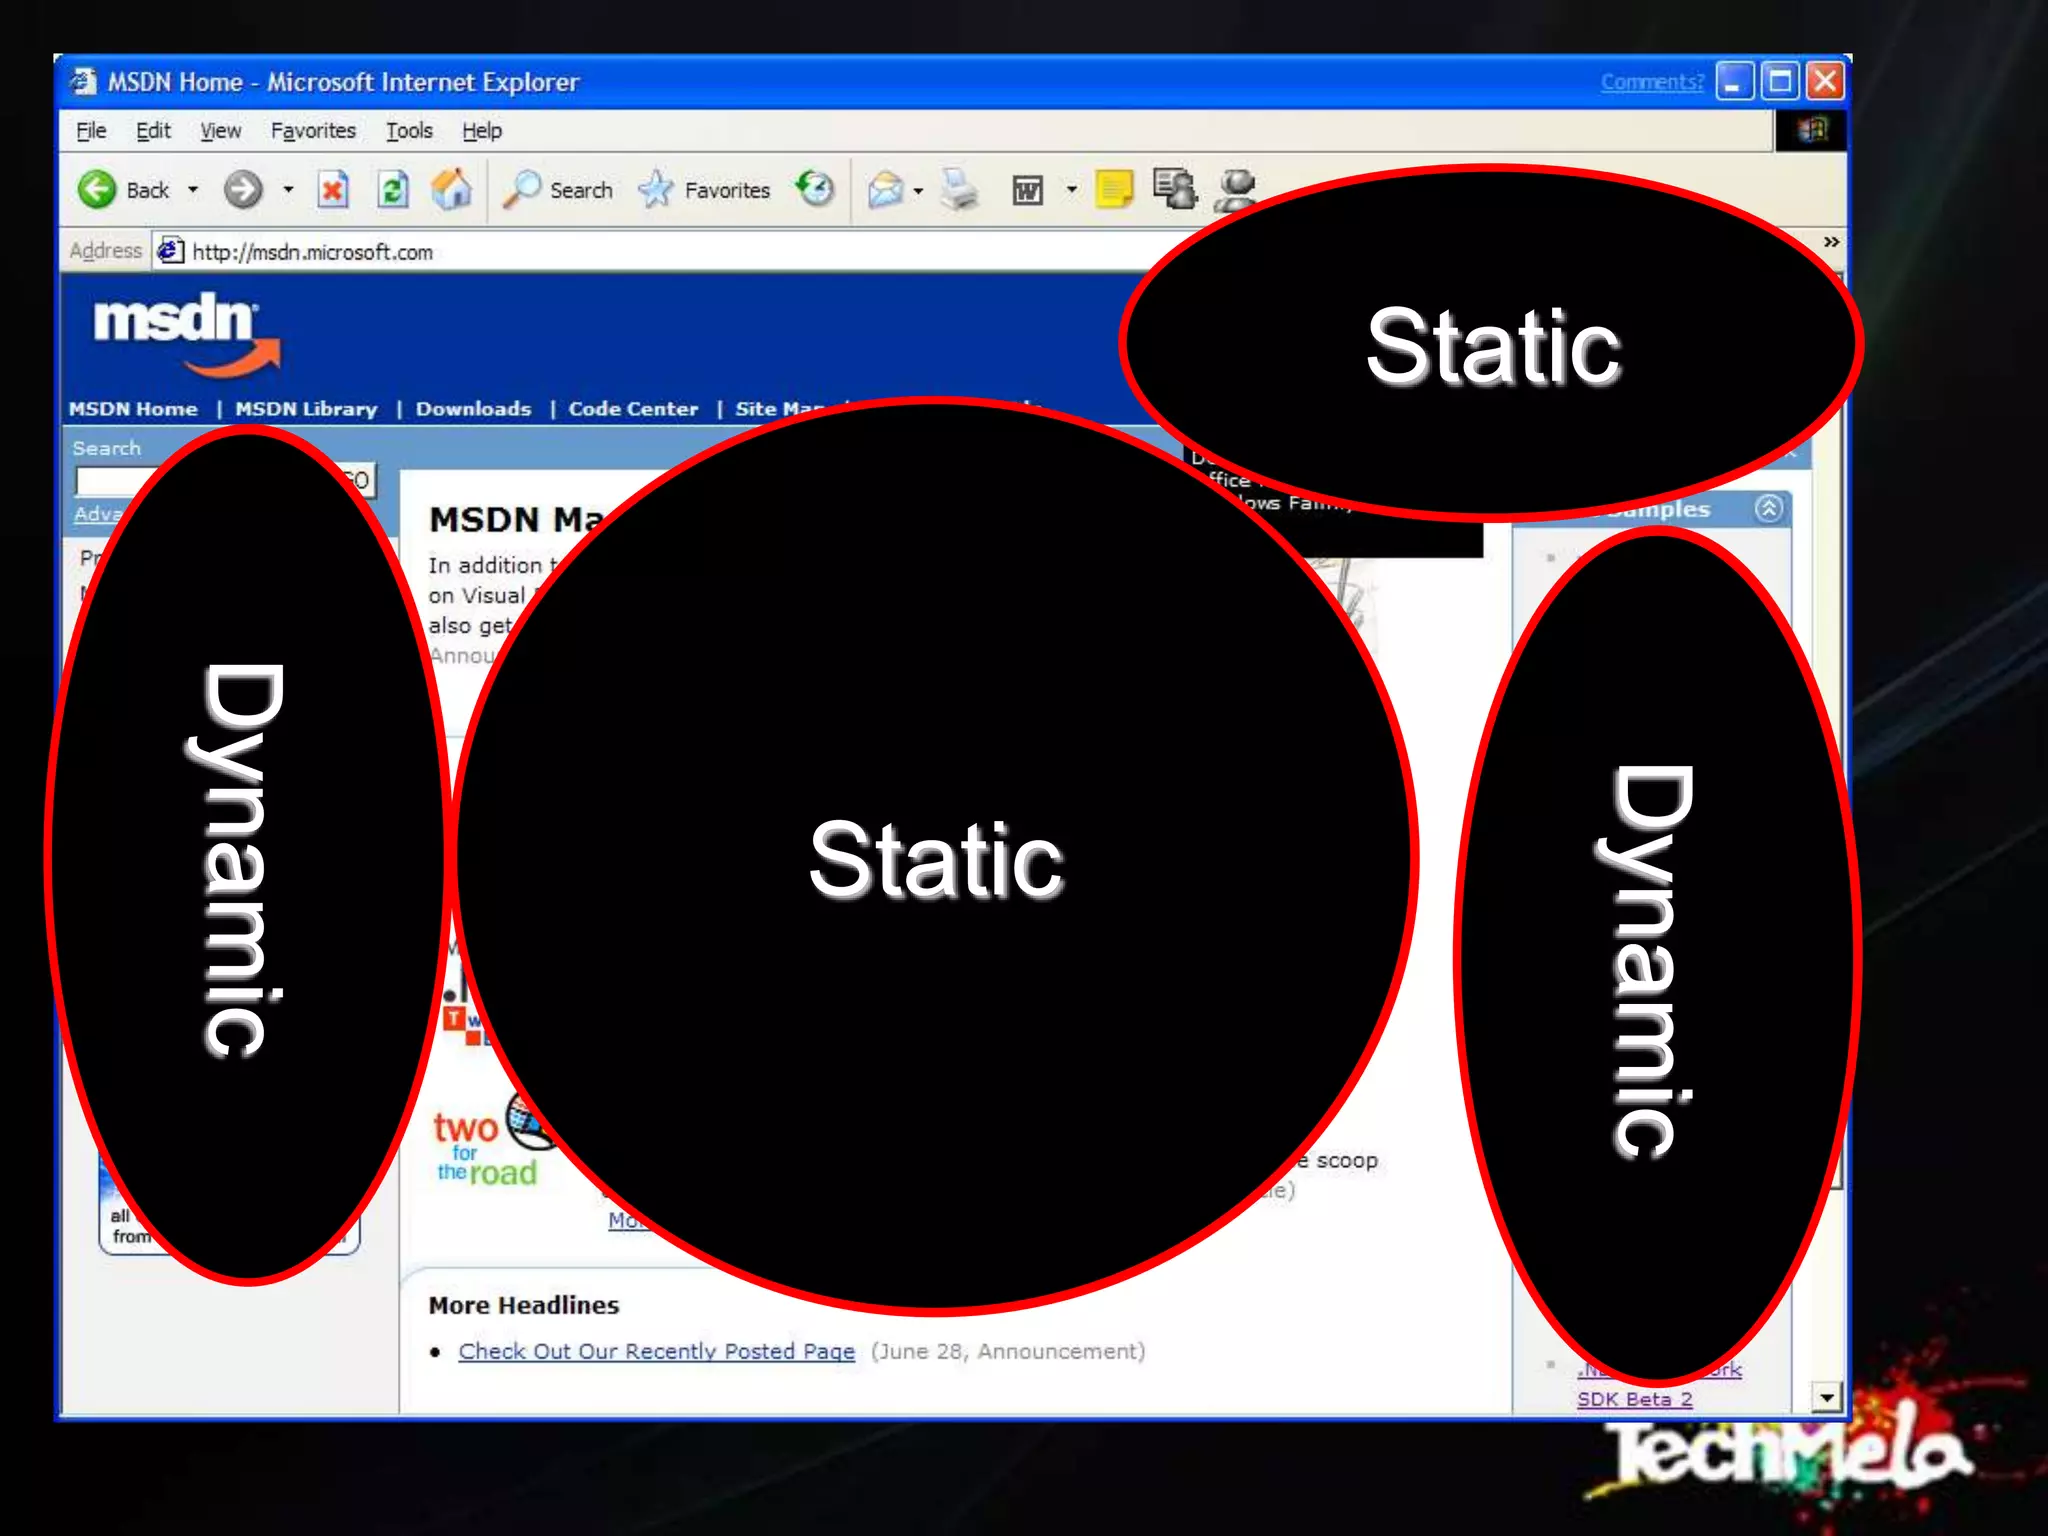The image size is (2048, 1536).
Task: Click the yellow Discuss note icon
Action: click(x=1113, y=189)
